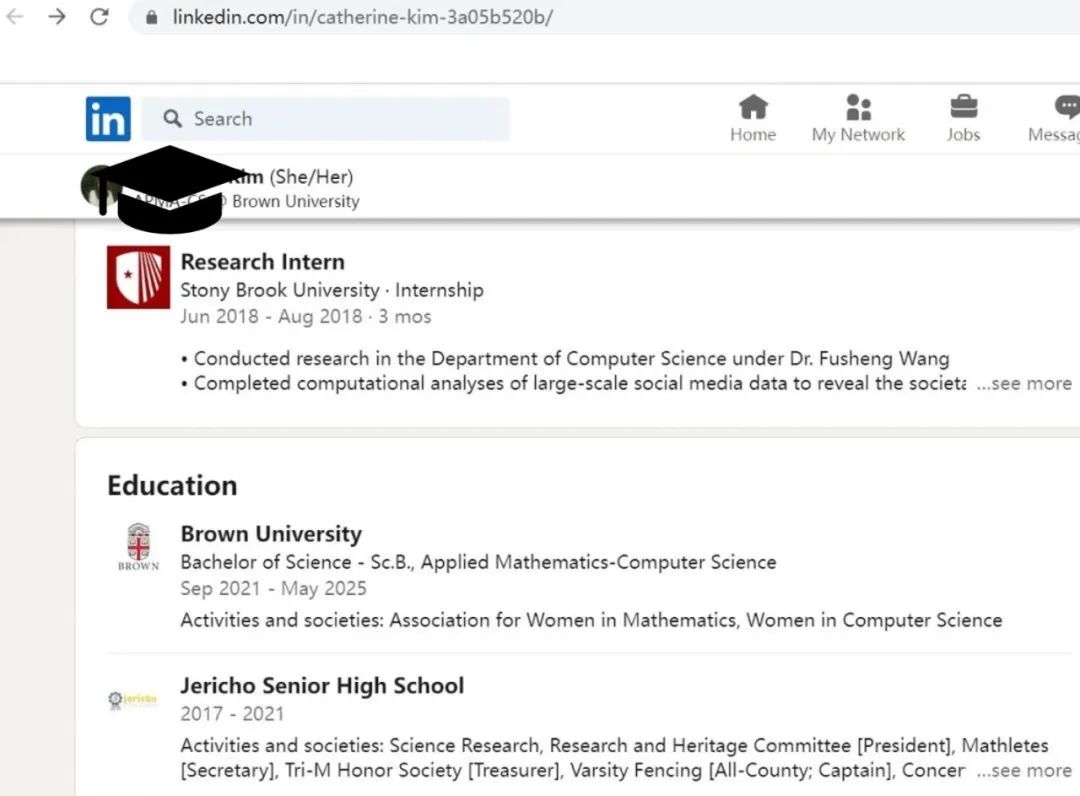Click the Jericho Senior High School logo
The image size is (1080, 796).
[x=133, y=700]
